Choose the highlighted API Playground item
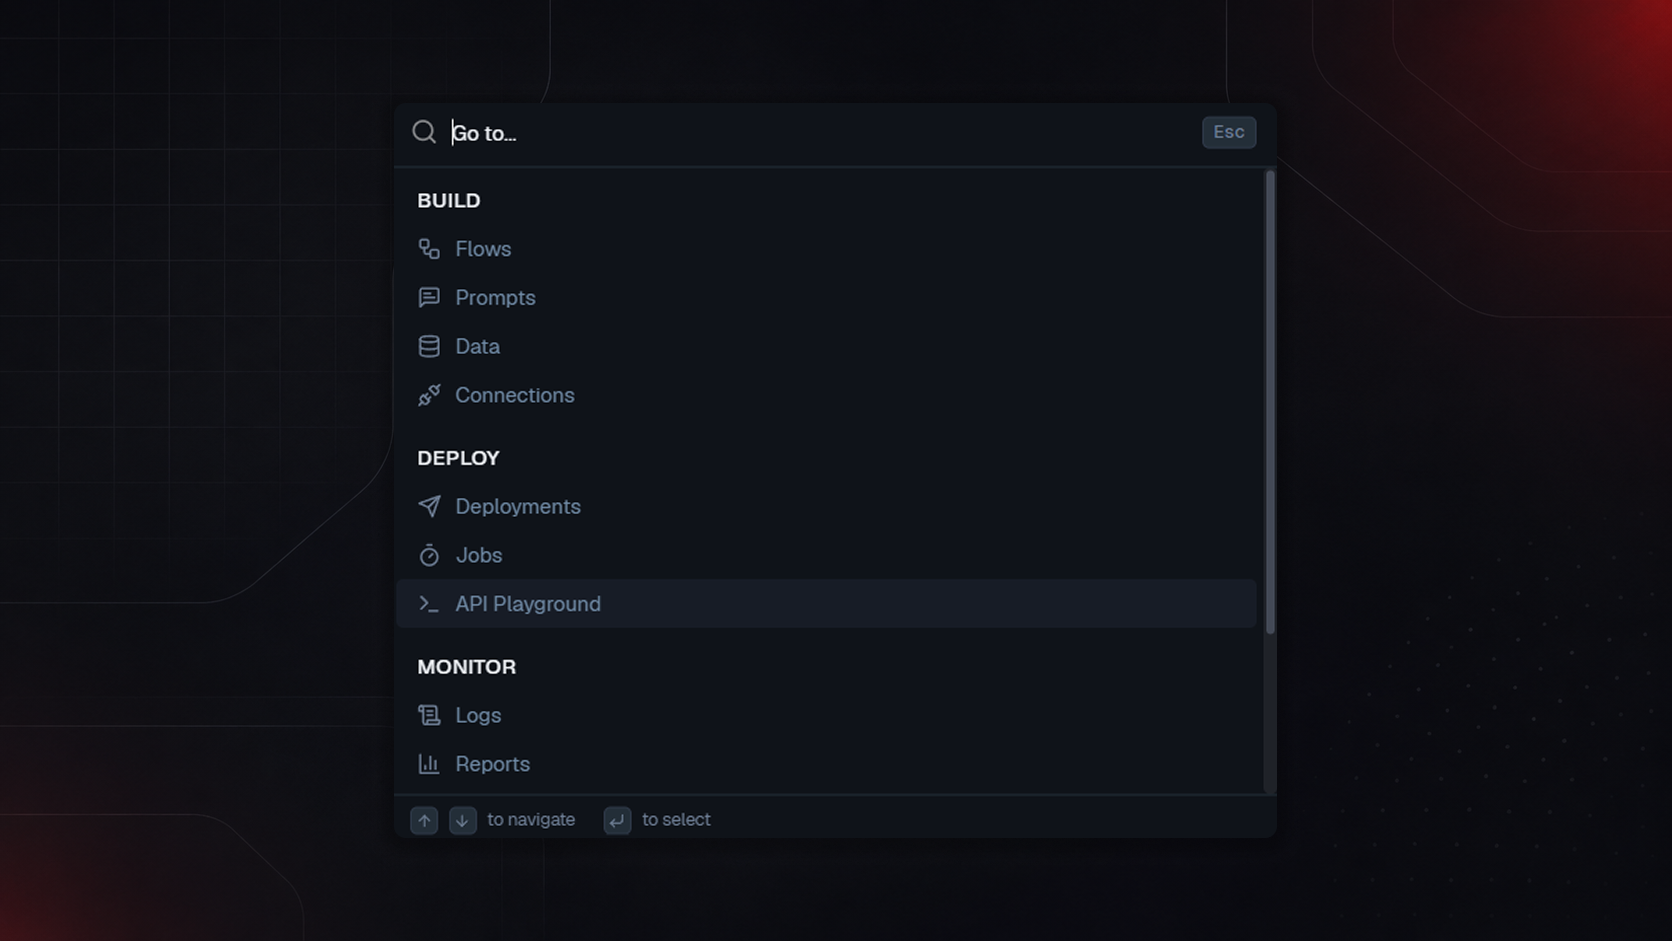The height and width of the screenshot is (941, 1672). (826, 604)
